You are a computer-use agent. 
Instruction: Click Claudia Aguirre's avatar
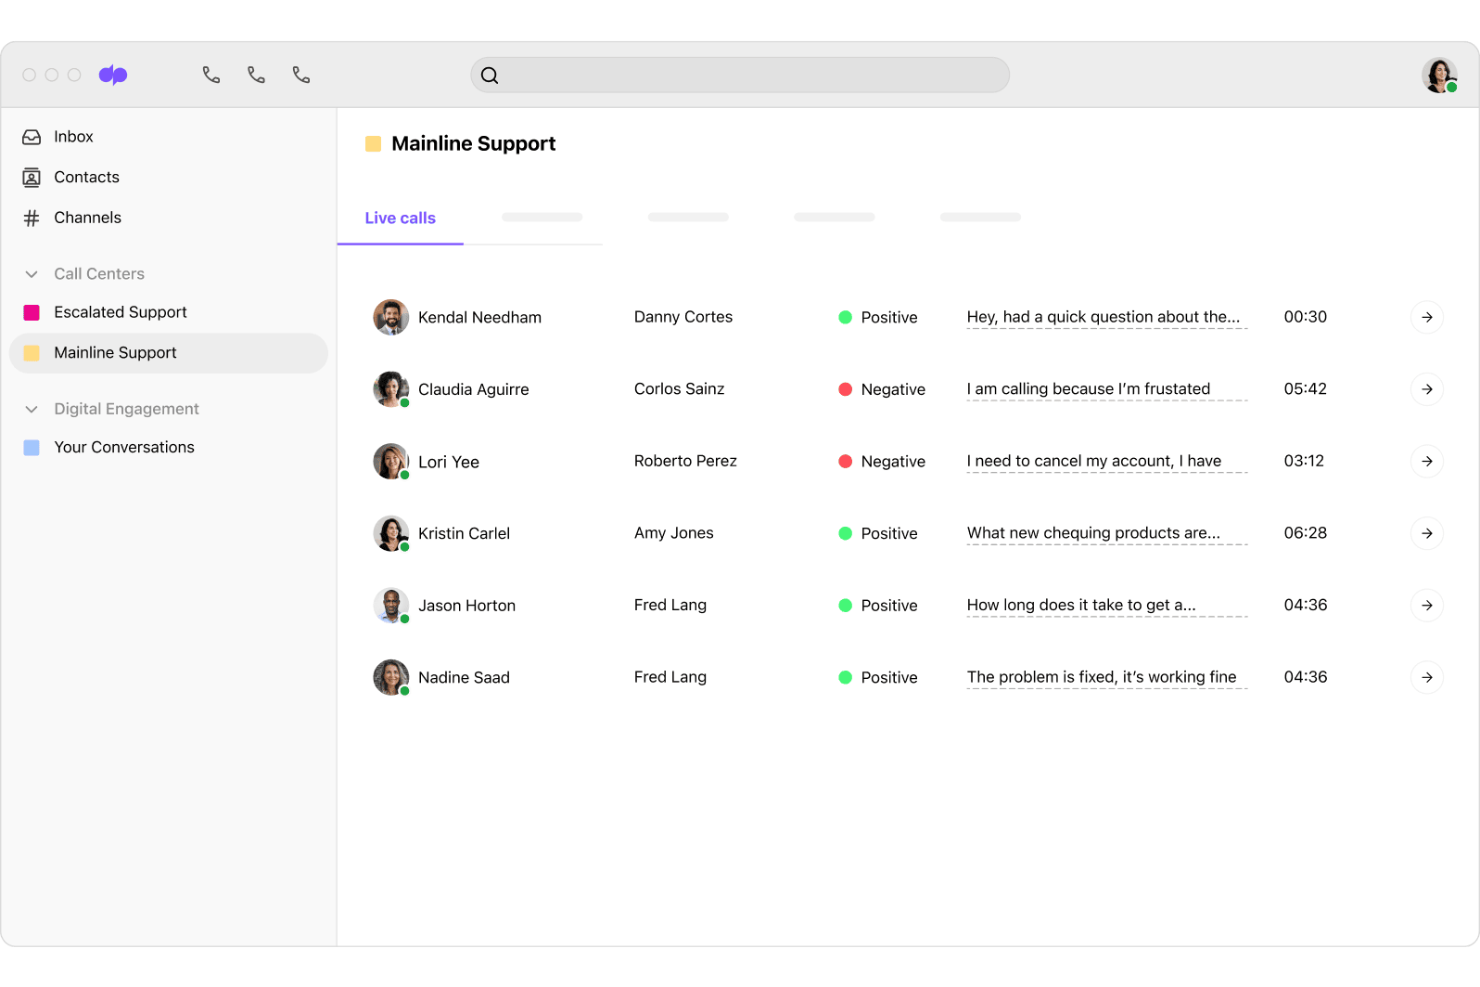pos(391,389)
